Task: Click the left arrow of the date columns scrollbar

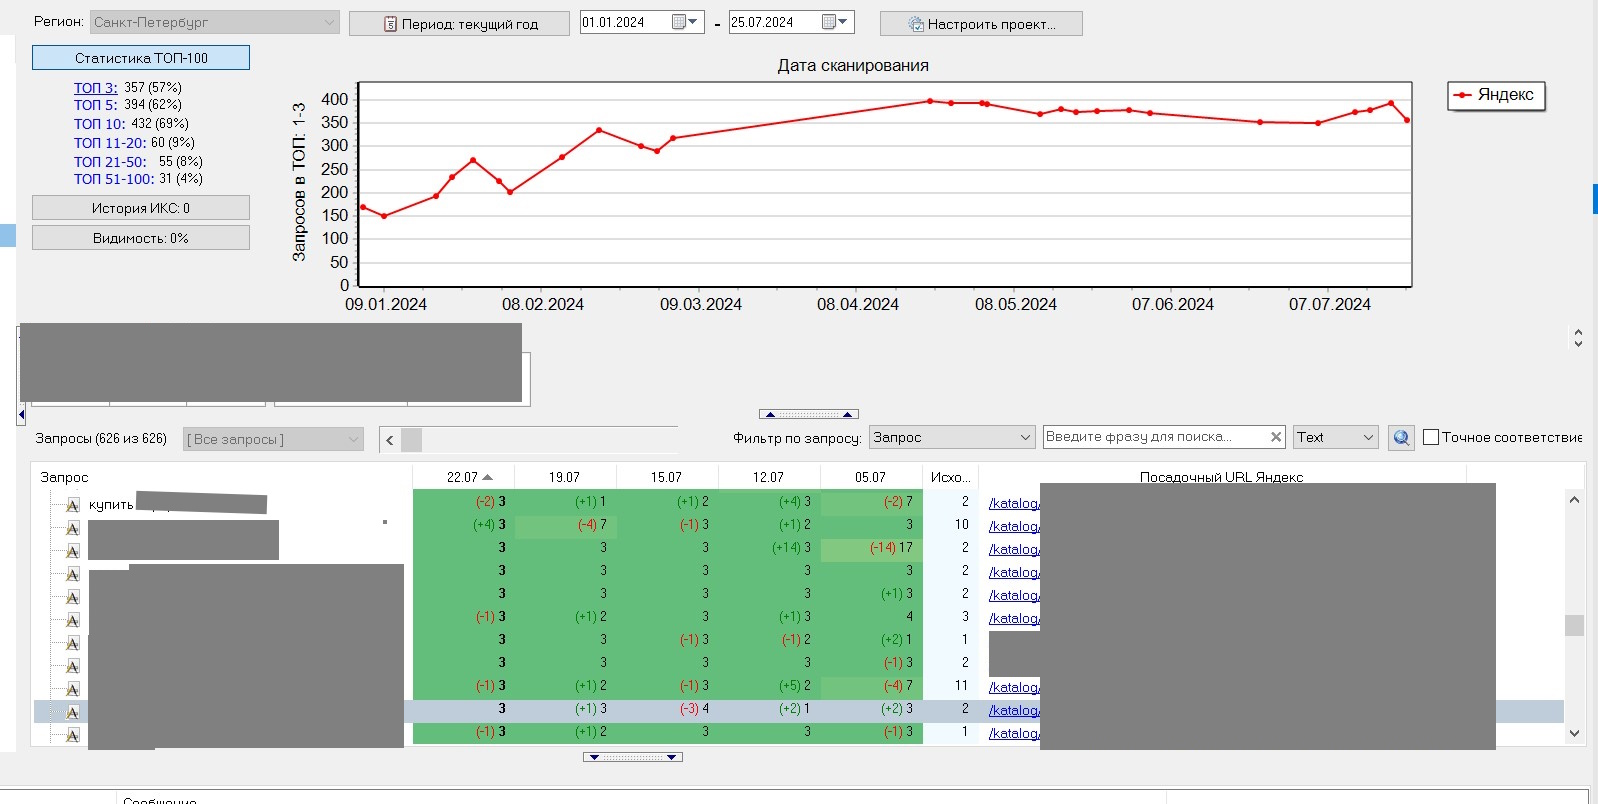Action: 390,439
